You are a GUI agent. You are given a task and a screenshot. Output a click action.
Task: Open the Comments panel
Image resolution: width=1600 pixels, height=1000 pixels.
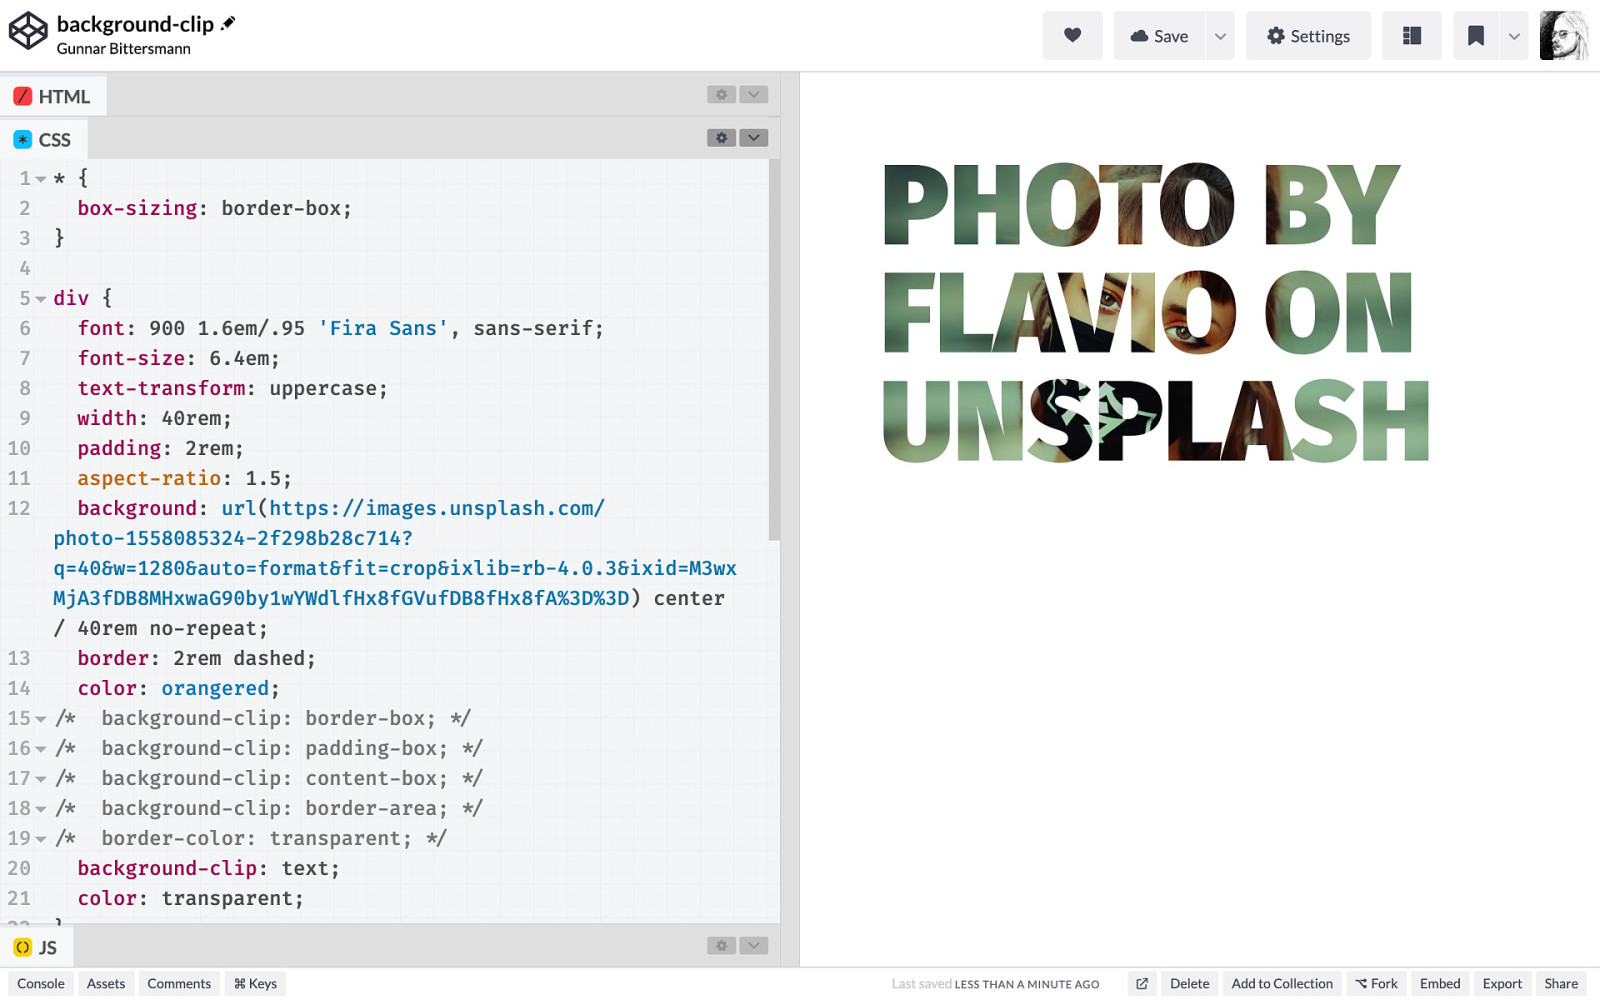(179, 984)
